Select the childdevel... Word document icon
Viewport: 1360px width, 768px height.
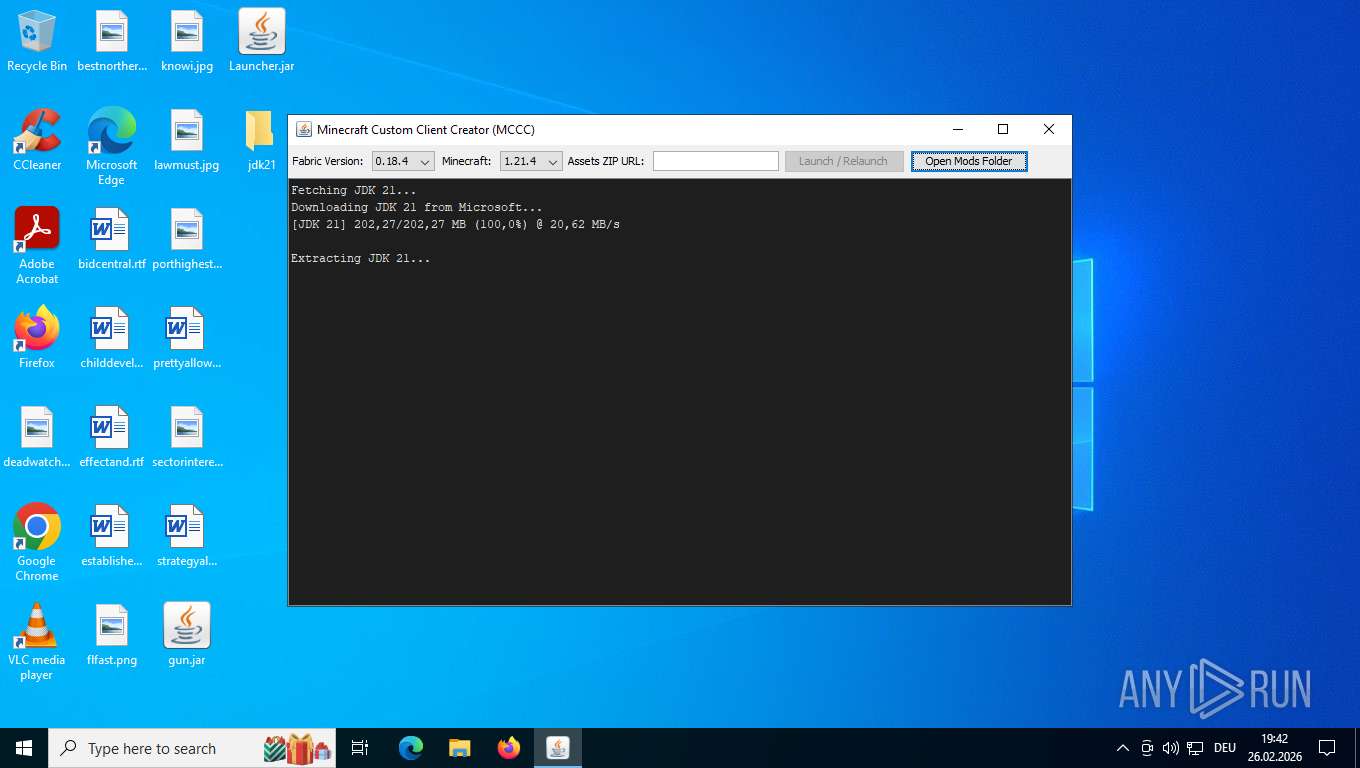pyautogui.click(x=112, y=338)
